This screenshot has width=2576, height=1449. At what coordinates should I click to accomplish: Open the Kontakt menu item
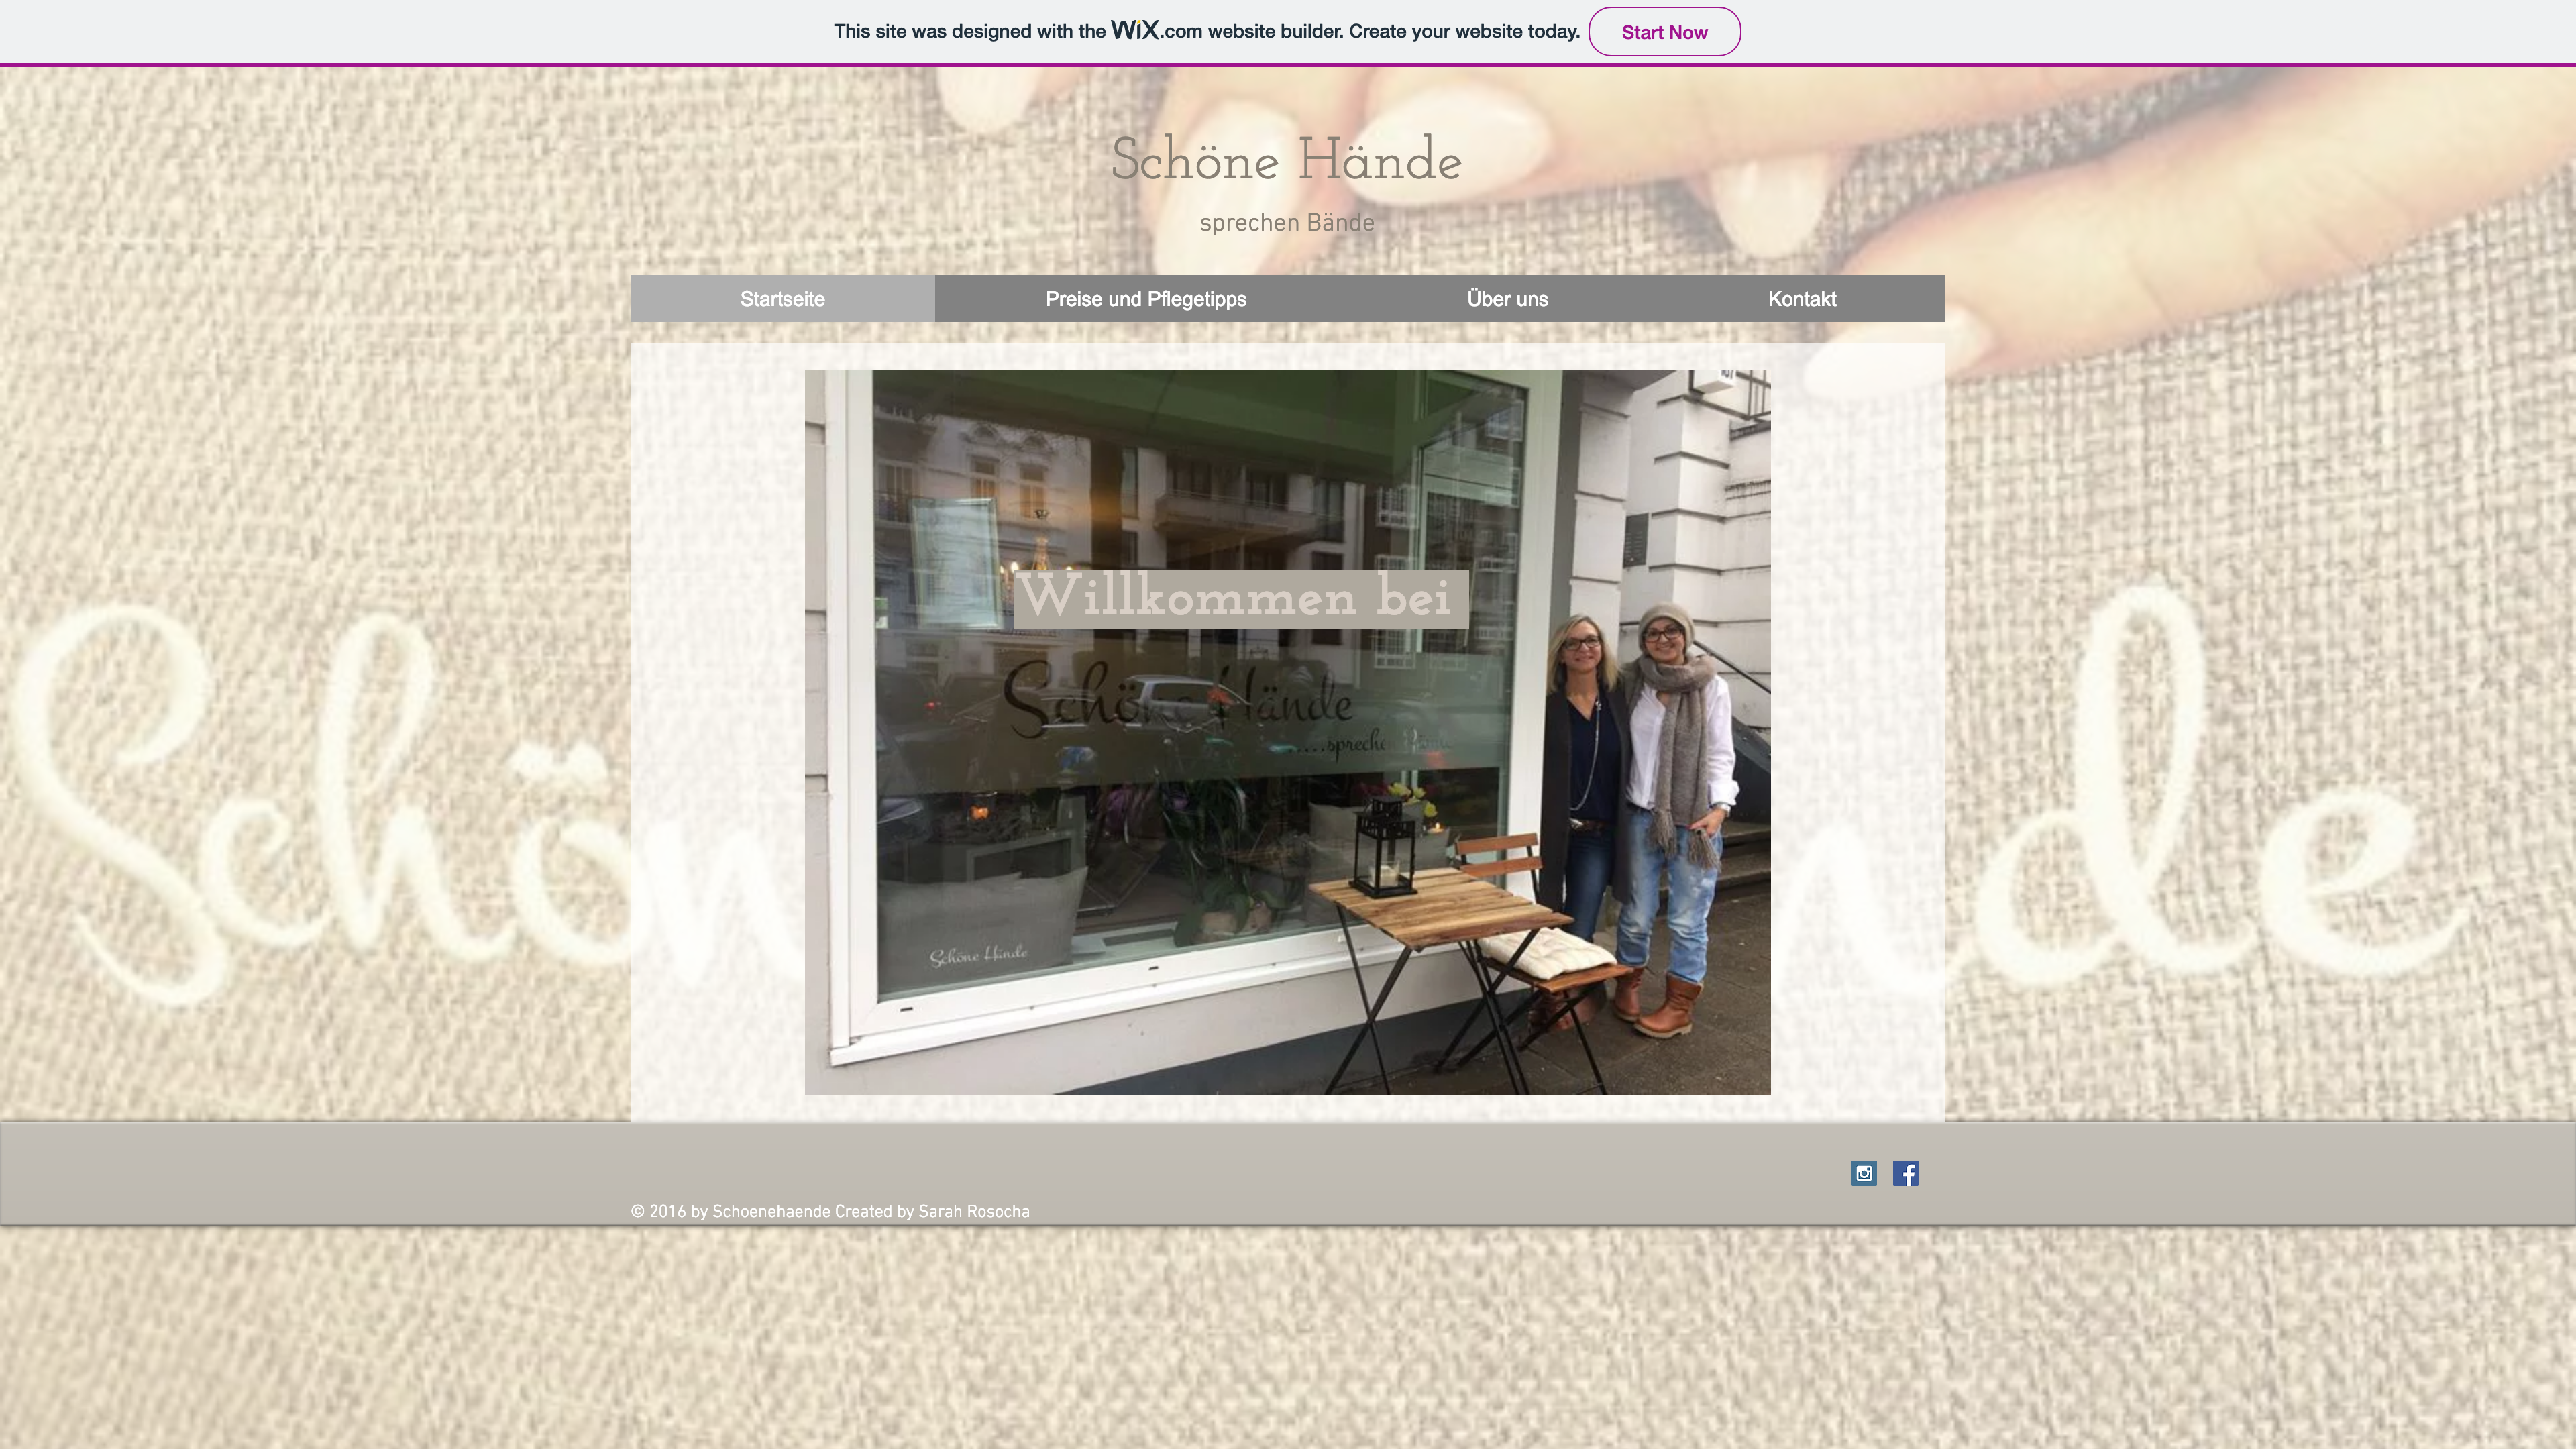pos(1801,299)
